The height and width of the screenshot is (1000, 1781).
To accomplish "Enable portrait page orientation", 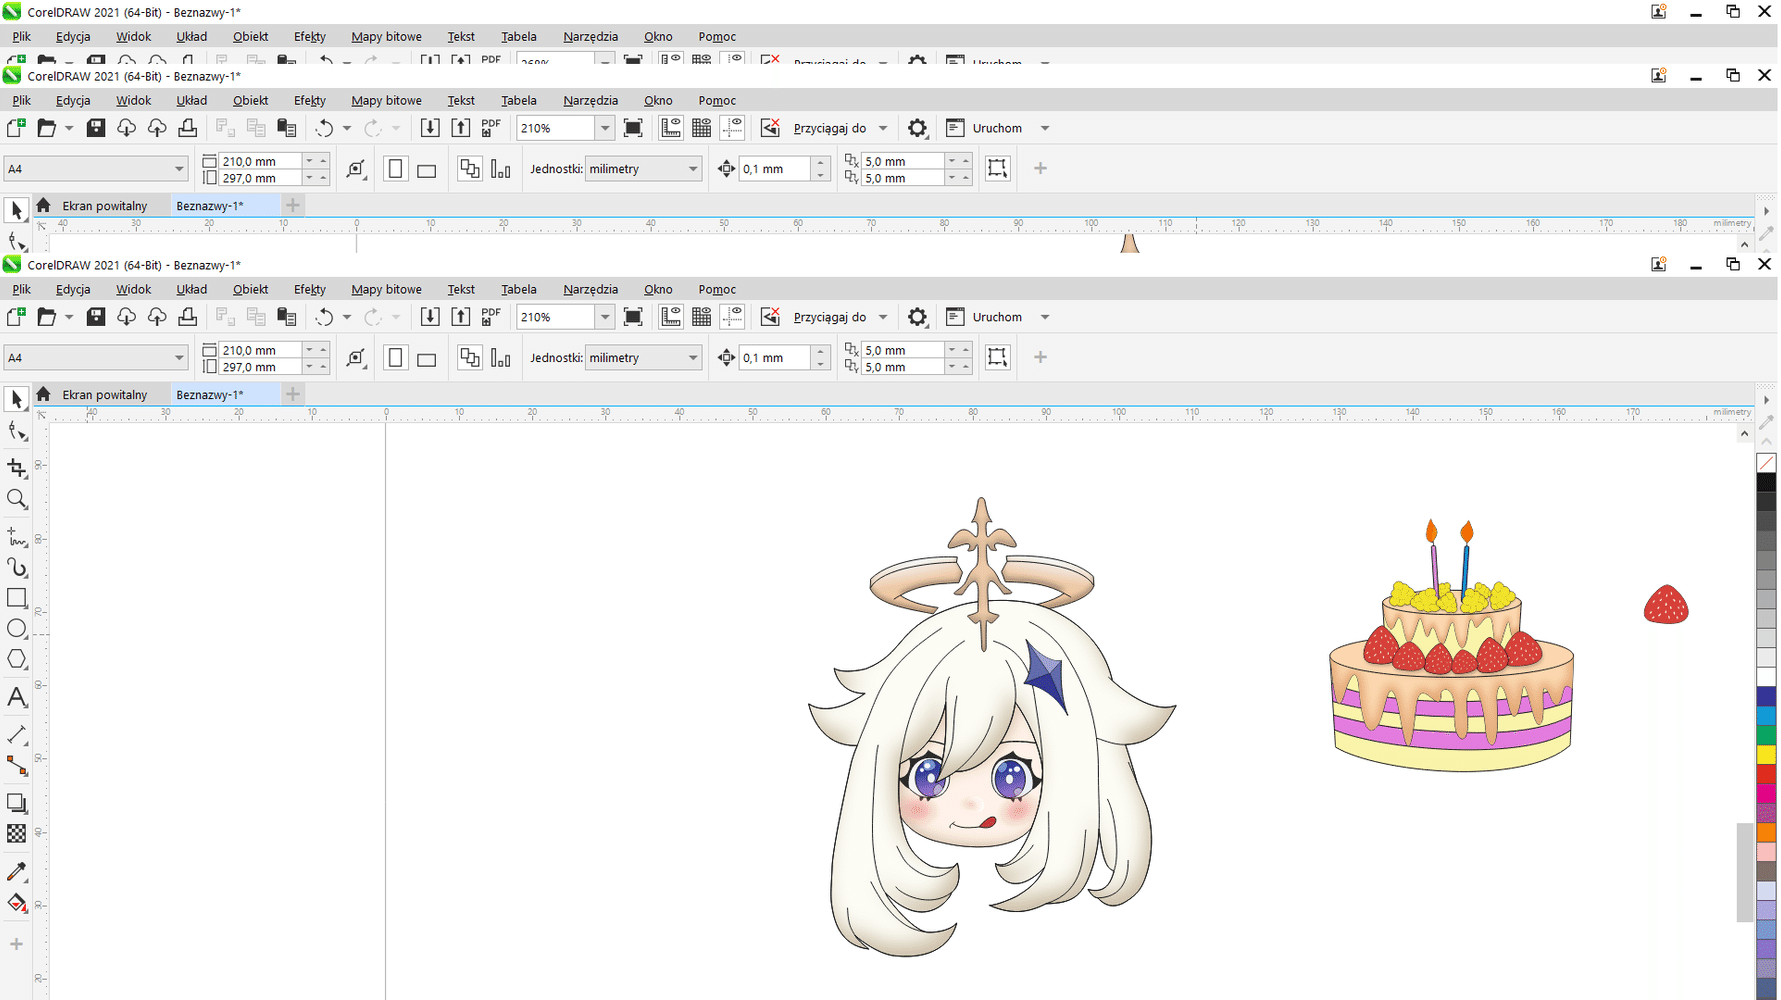I will tap(395, 357).
